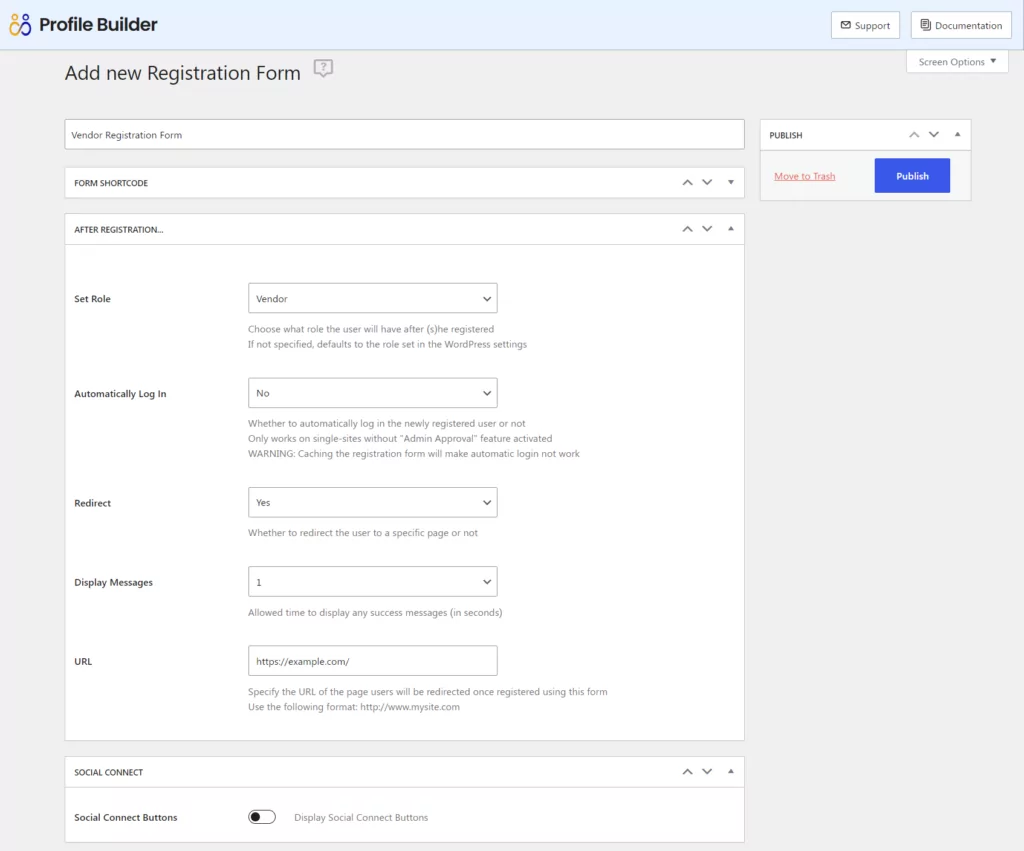The height and width of the screenshot is (851, 1024).
Task: Expand Screen Options tab
Action: click(957, 61)
